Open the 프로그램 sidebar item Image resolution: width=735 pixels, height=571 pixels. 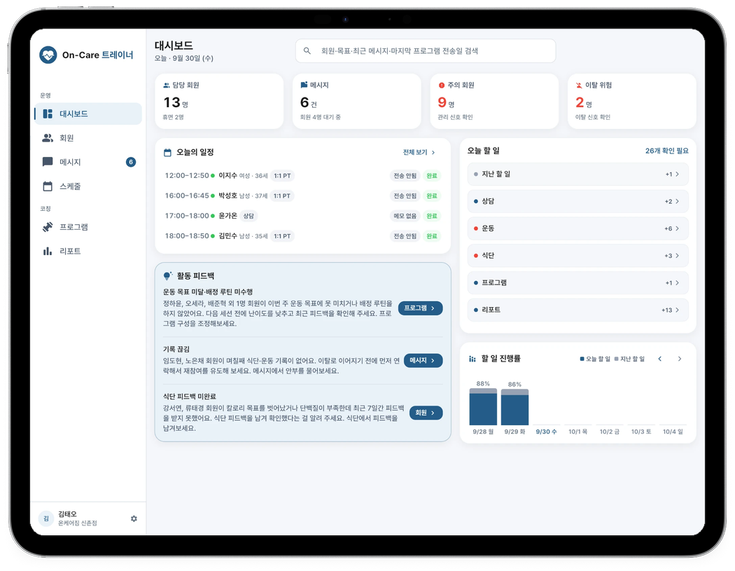point(88,227)
